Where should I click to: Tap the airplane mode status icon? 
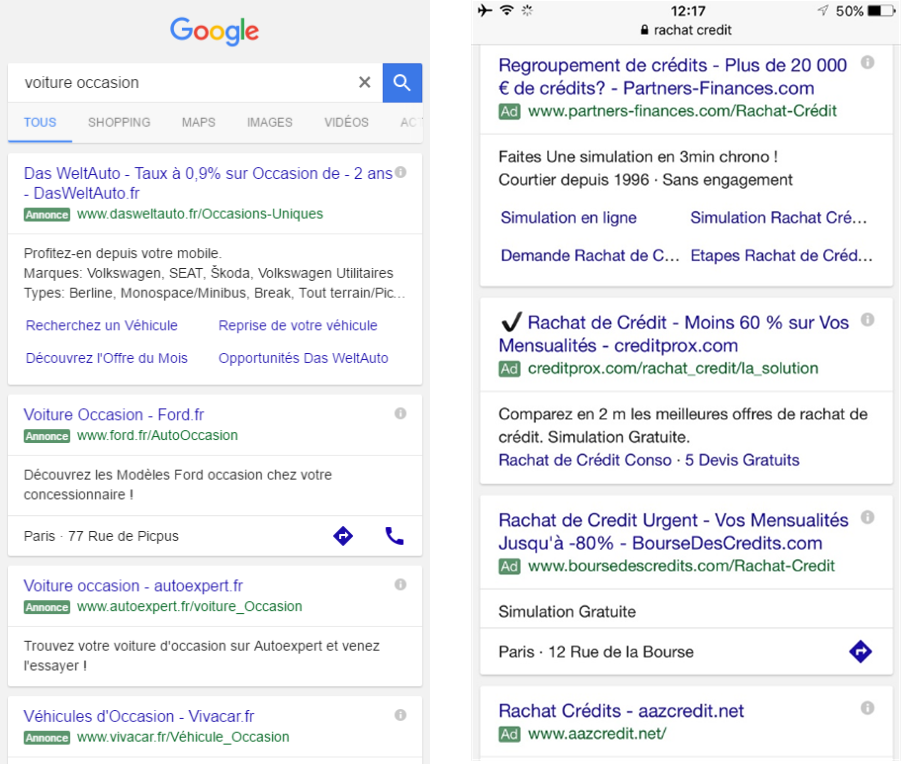tap(485, 10)
